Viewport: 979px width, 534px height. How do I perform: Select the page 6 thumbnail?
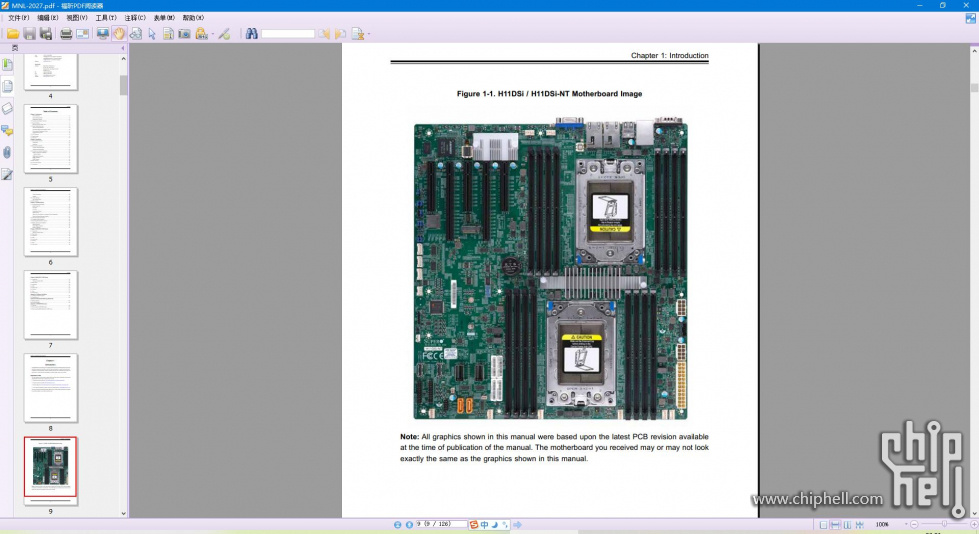[51, 222]
